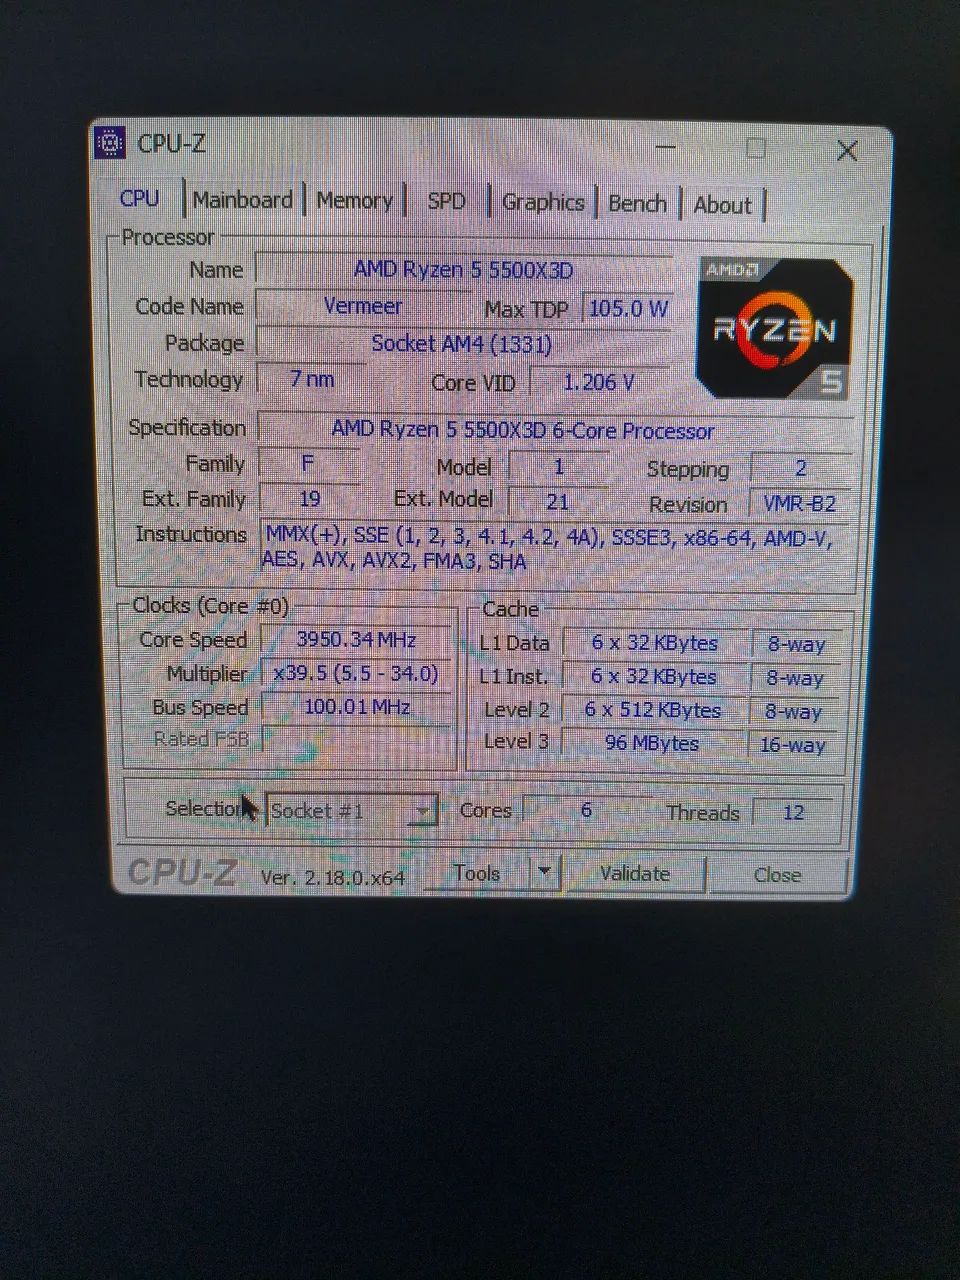
Task: Open the About tab
Action: (722, 205)
